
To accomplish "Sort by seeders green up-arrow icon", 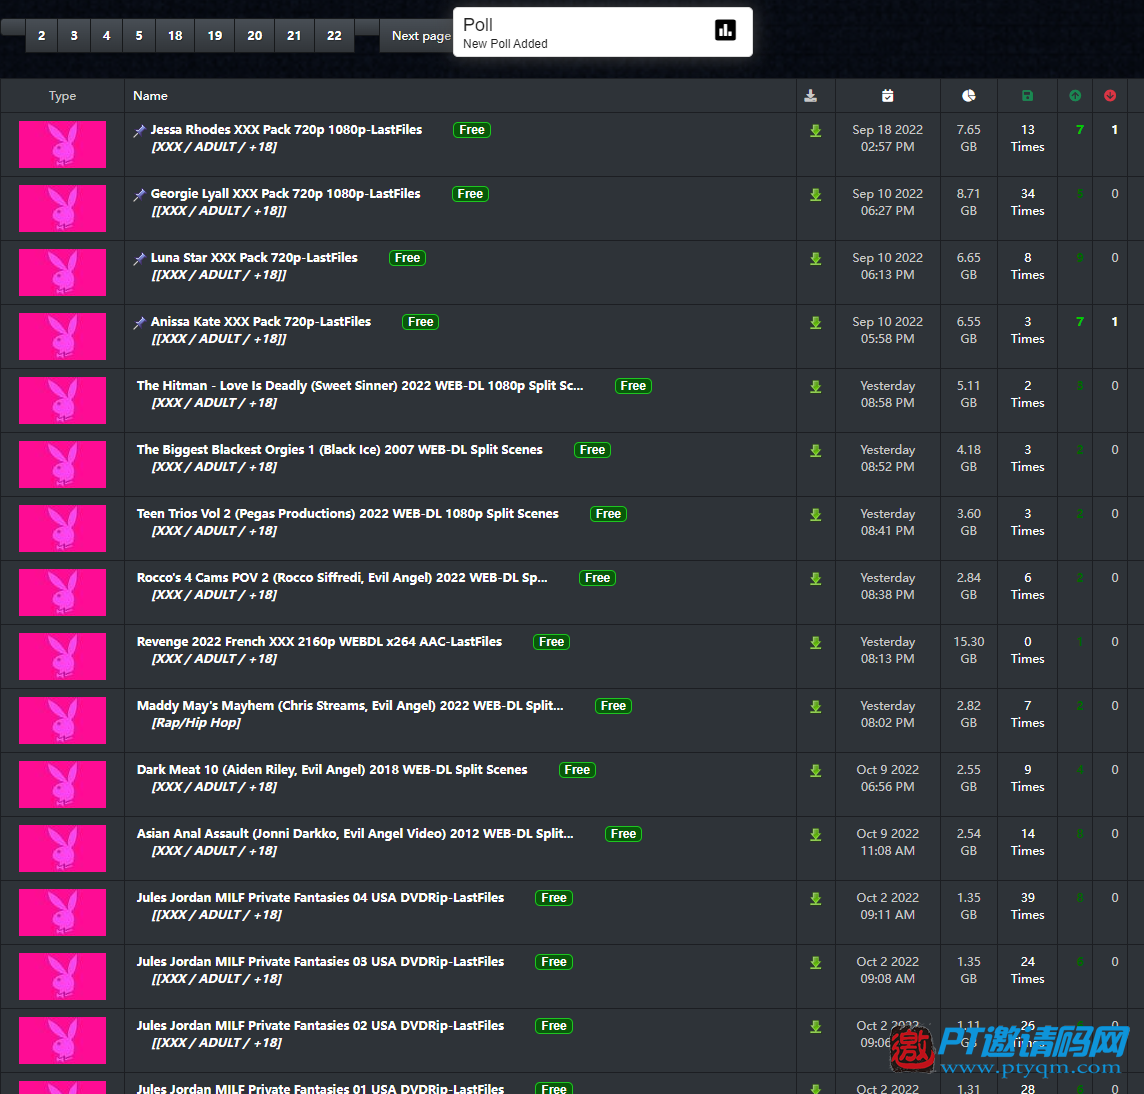I will pyautogui.click(x=1075, y=96).
